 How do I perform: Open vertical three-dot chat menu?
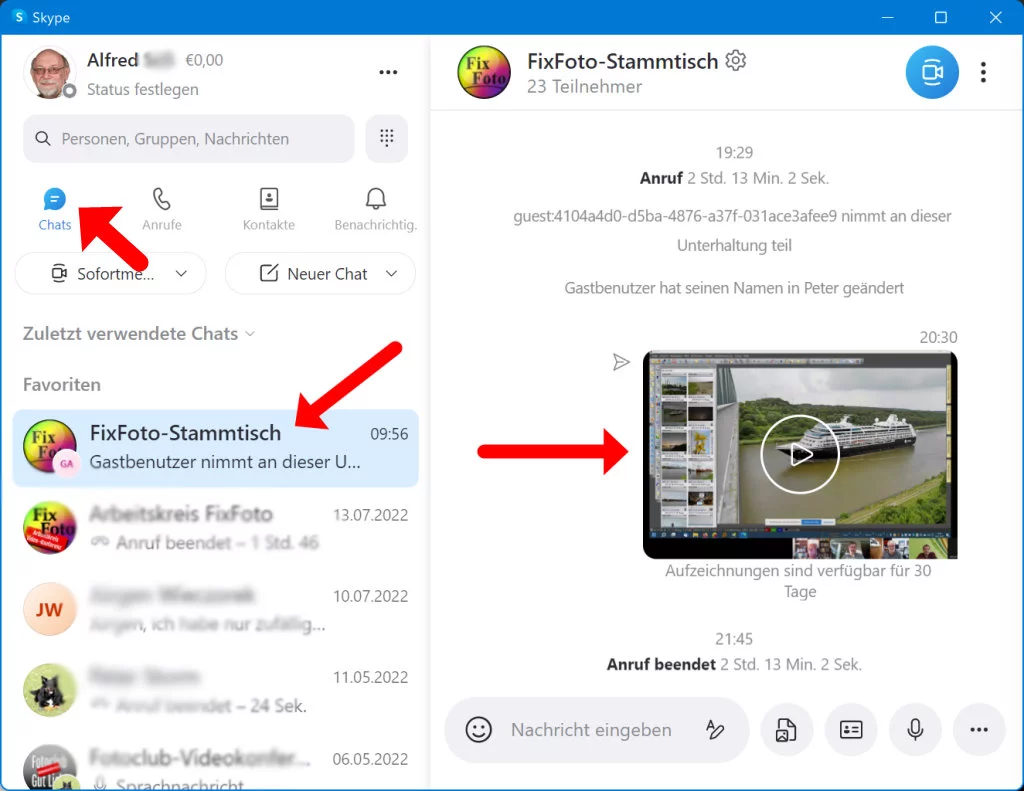(x=984, y=72)
